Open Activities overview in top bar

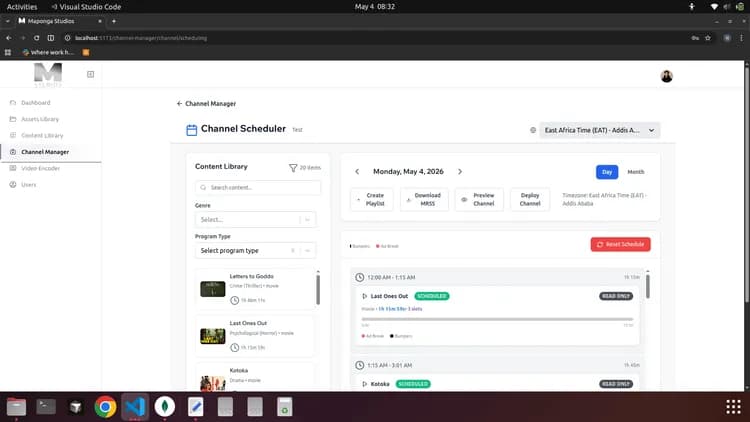(x=22, y=7)
